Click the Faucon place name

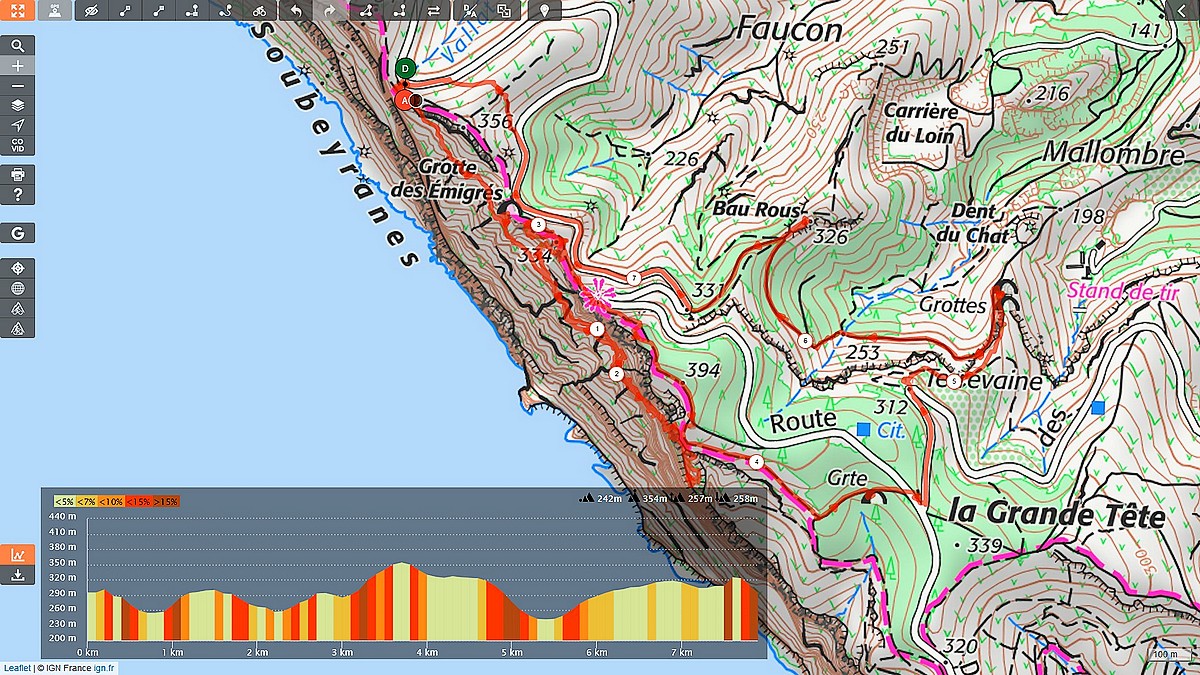point(789,30)
